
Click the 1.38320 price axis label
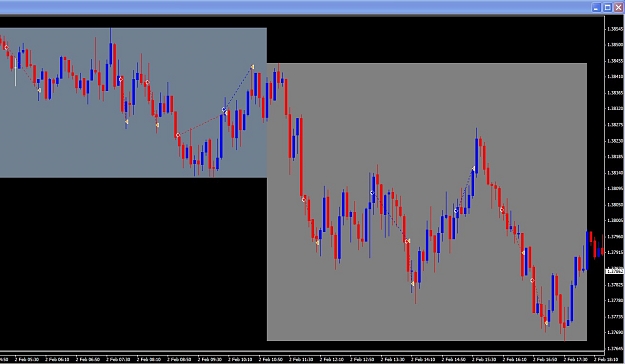pyautogui.click(x=615, y=108)
